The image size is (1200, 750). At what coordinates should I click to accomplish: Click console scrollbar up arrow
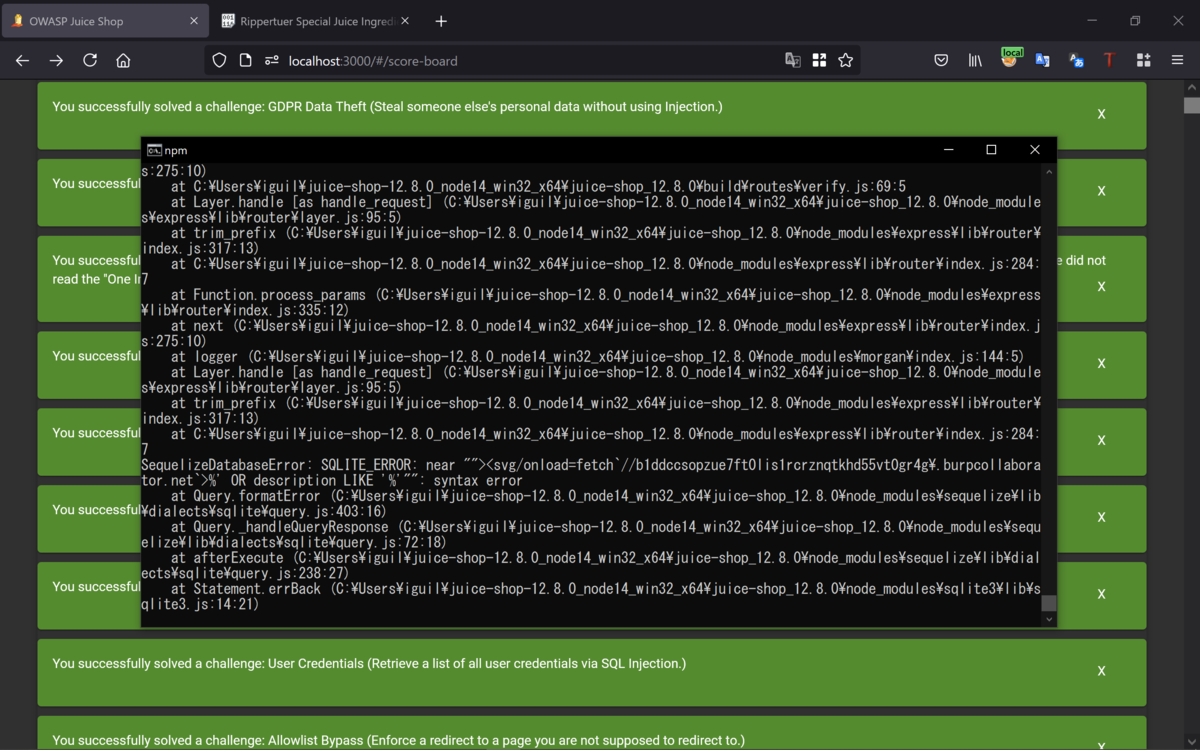click(x=1048, y=171)
